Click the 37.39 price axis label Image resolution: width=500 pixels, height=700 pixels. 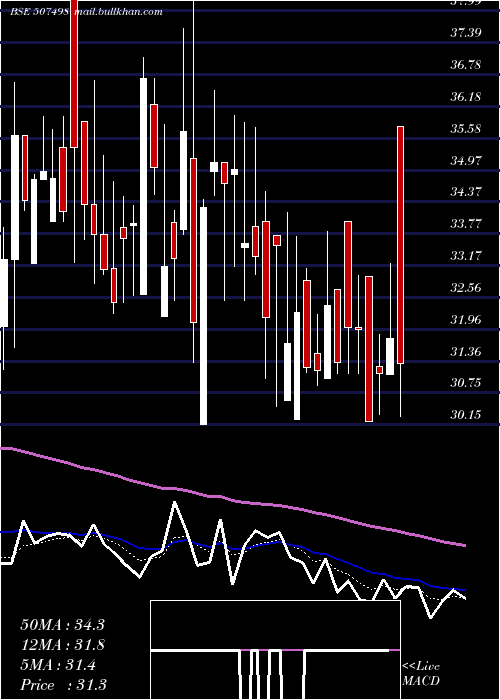click(465, 33)
